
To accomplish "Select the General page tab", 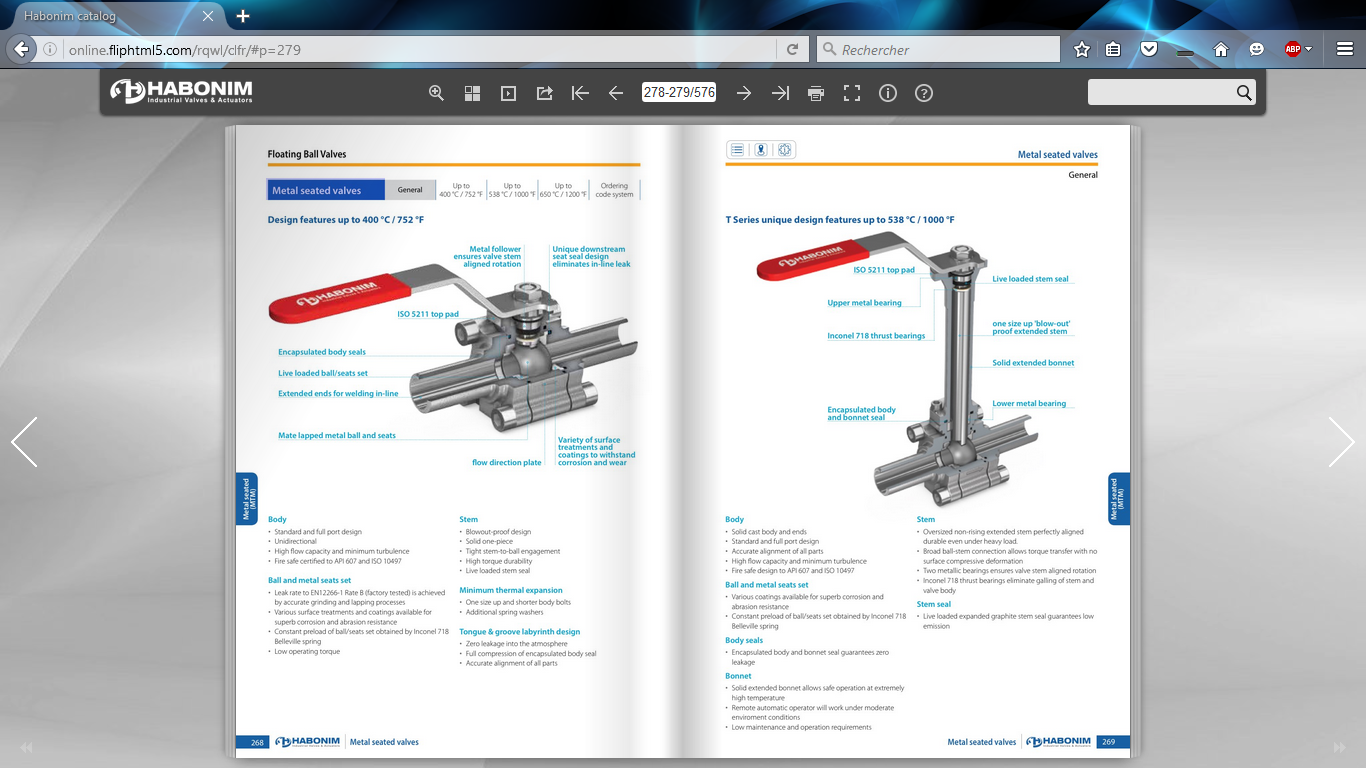I will (x=410, y=190).
